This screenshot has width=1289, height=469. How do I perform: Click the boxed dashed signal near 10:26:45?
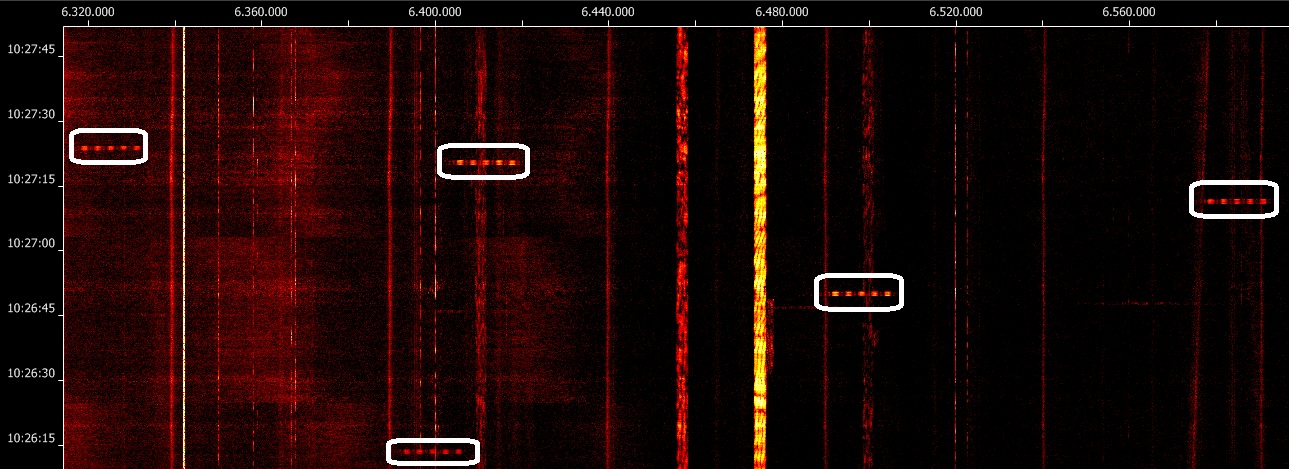859,293
